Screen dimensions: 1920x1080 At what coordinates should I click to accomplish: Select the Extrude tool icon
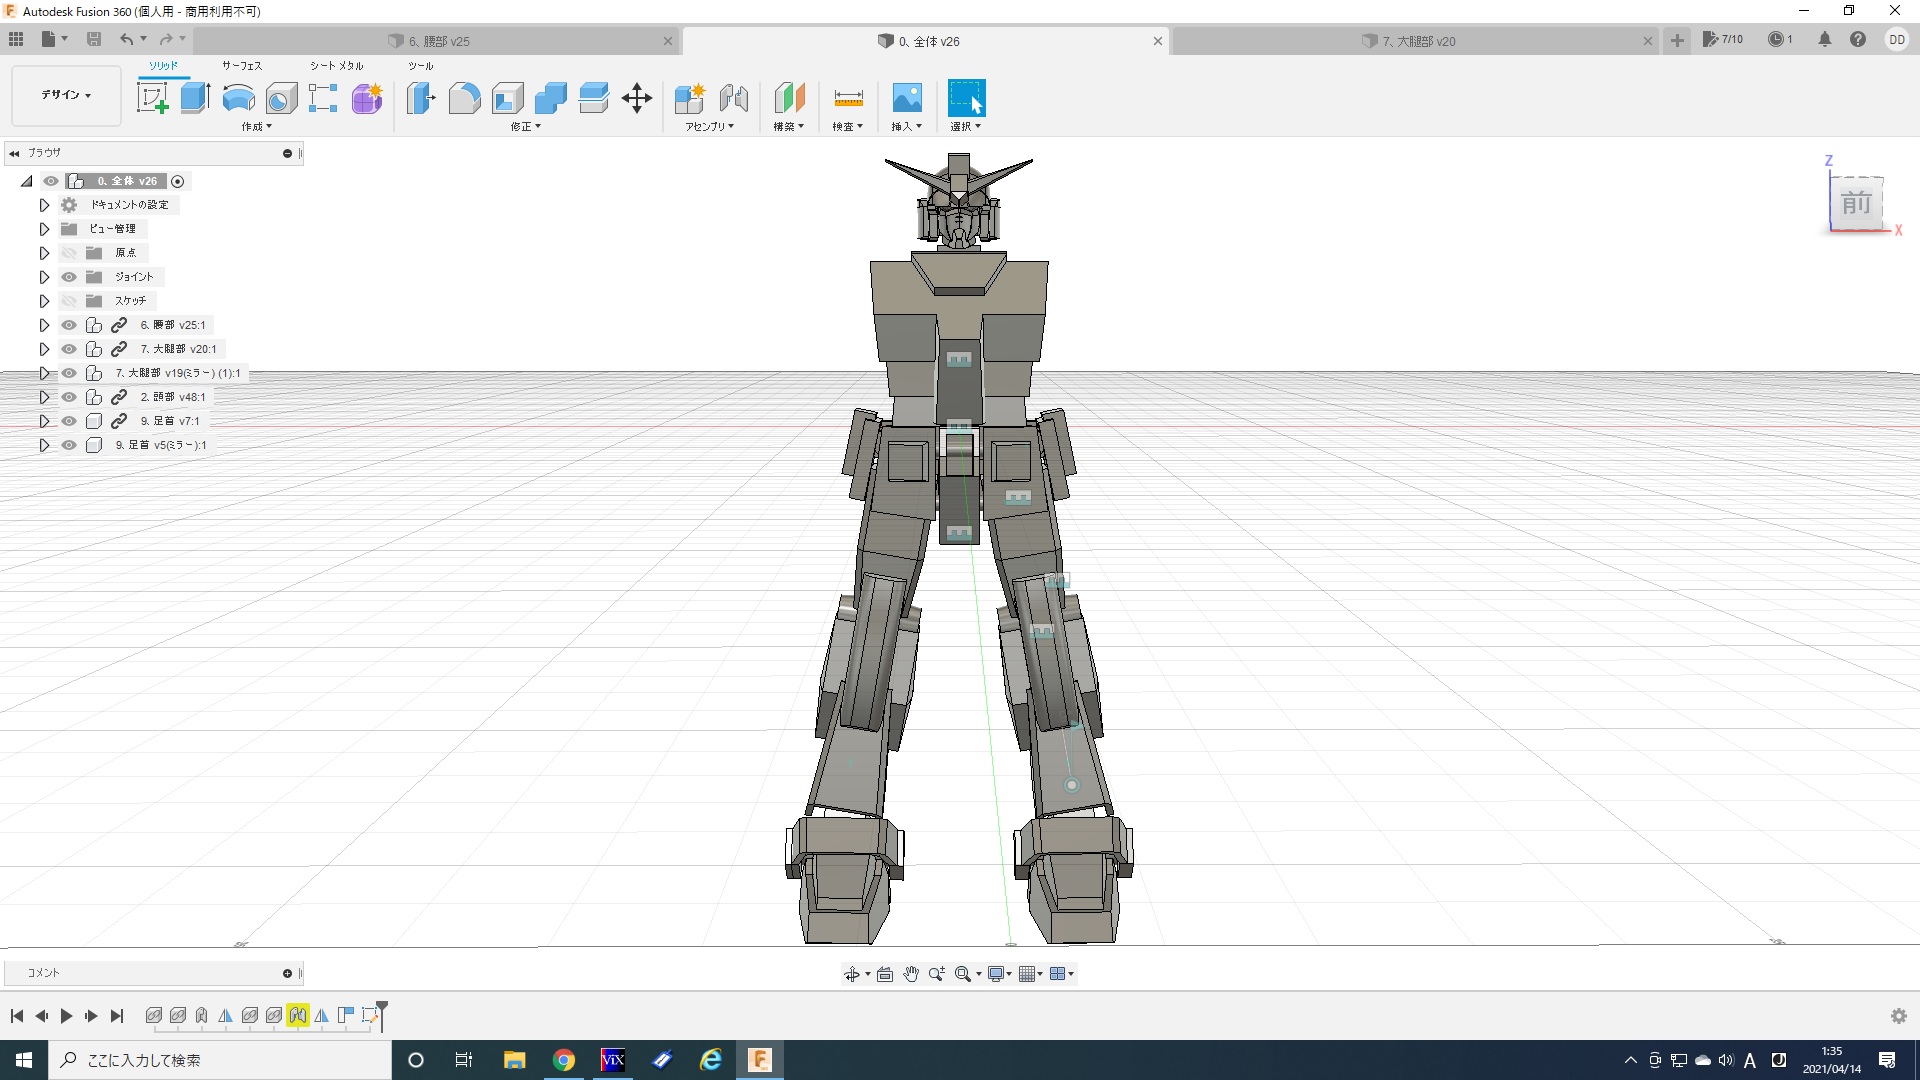[195, 98]
